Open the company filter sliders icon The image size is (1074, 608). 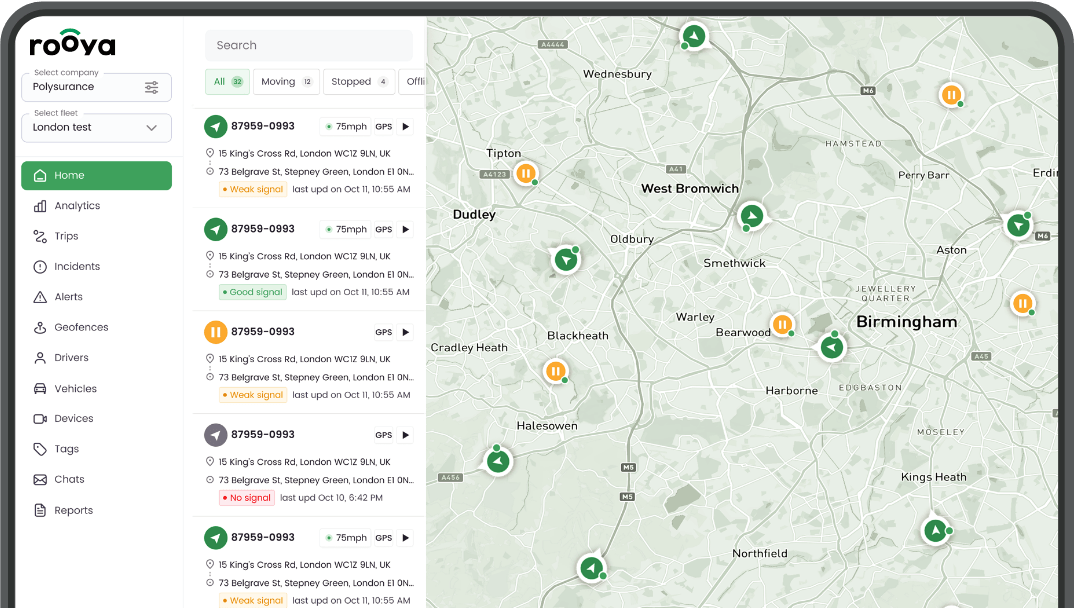(x=151, y=87)
